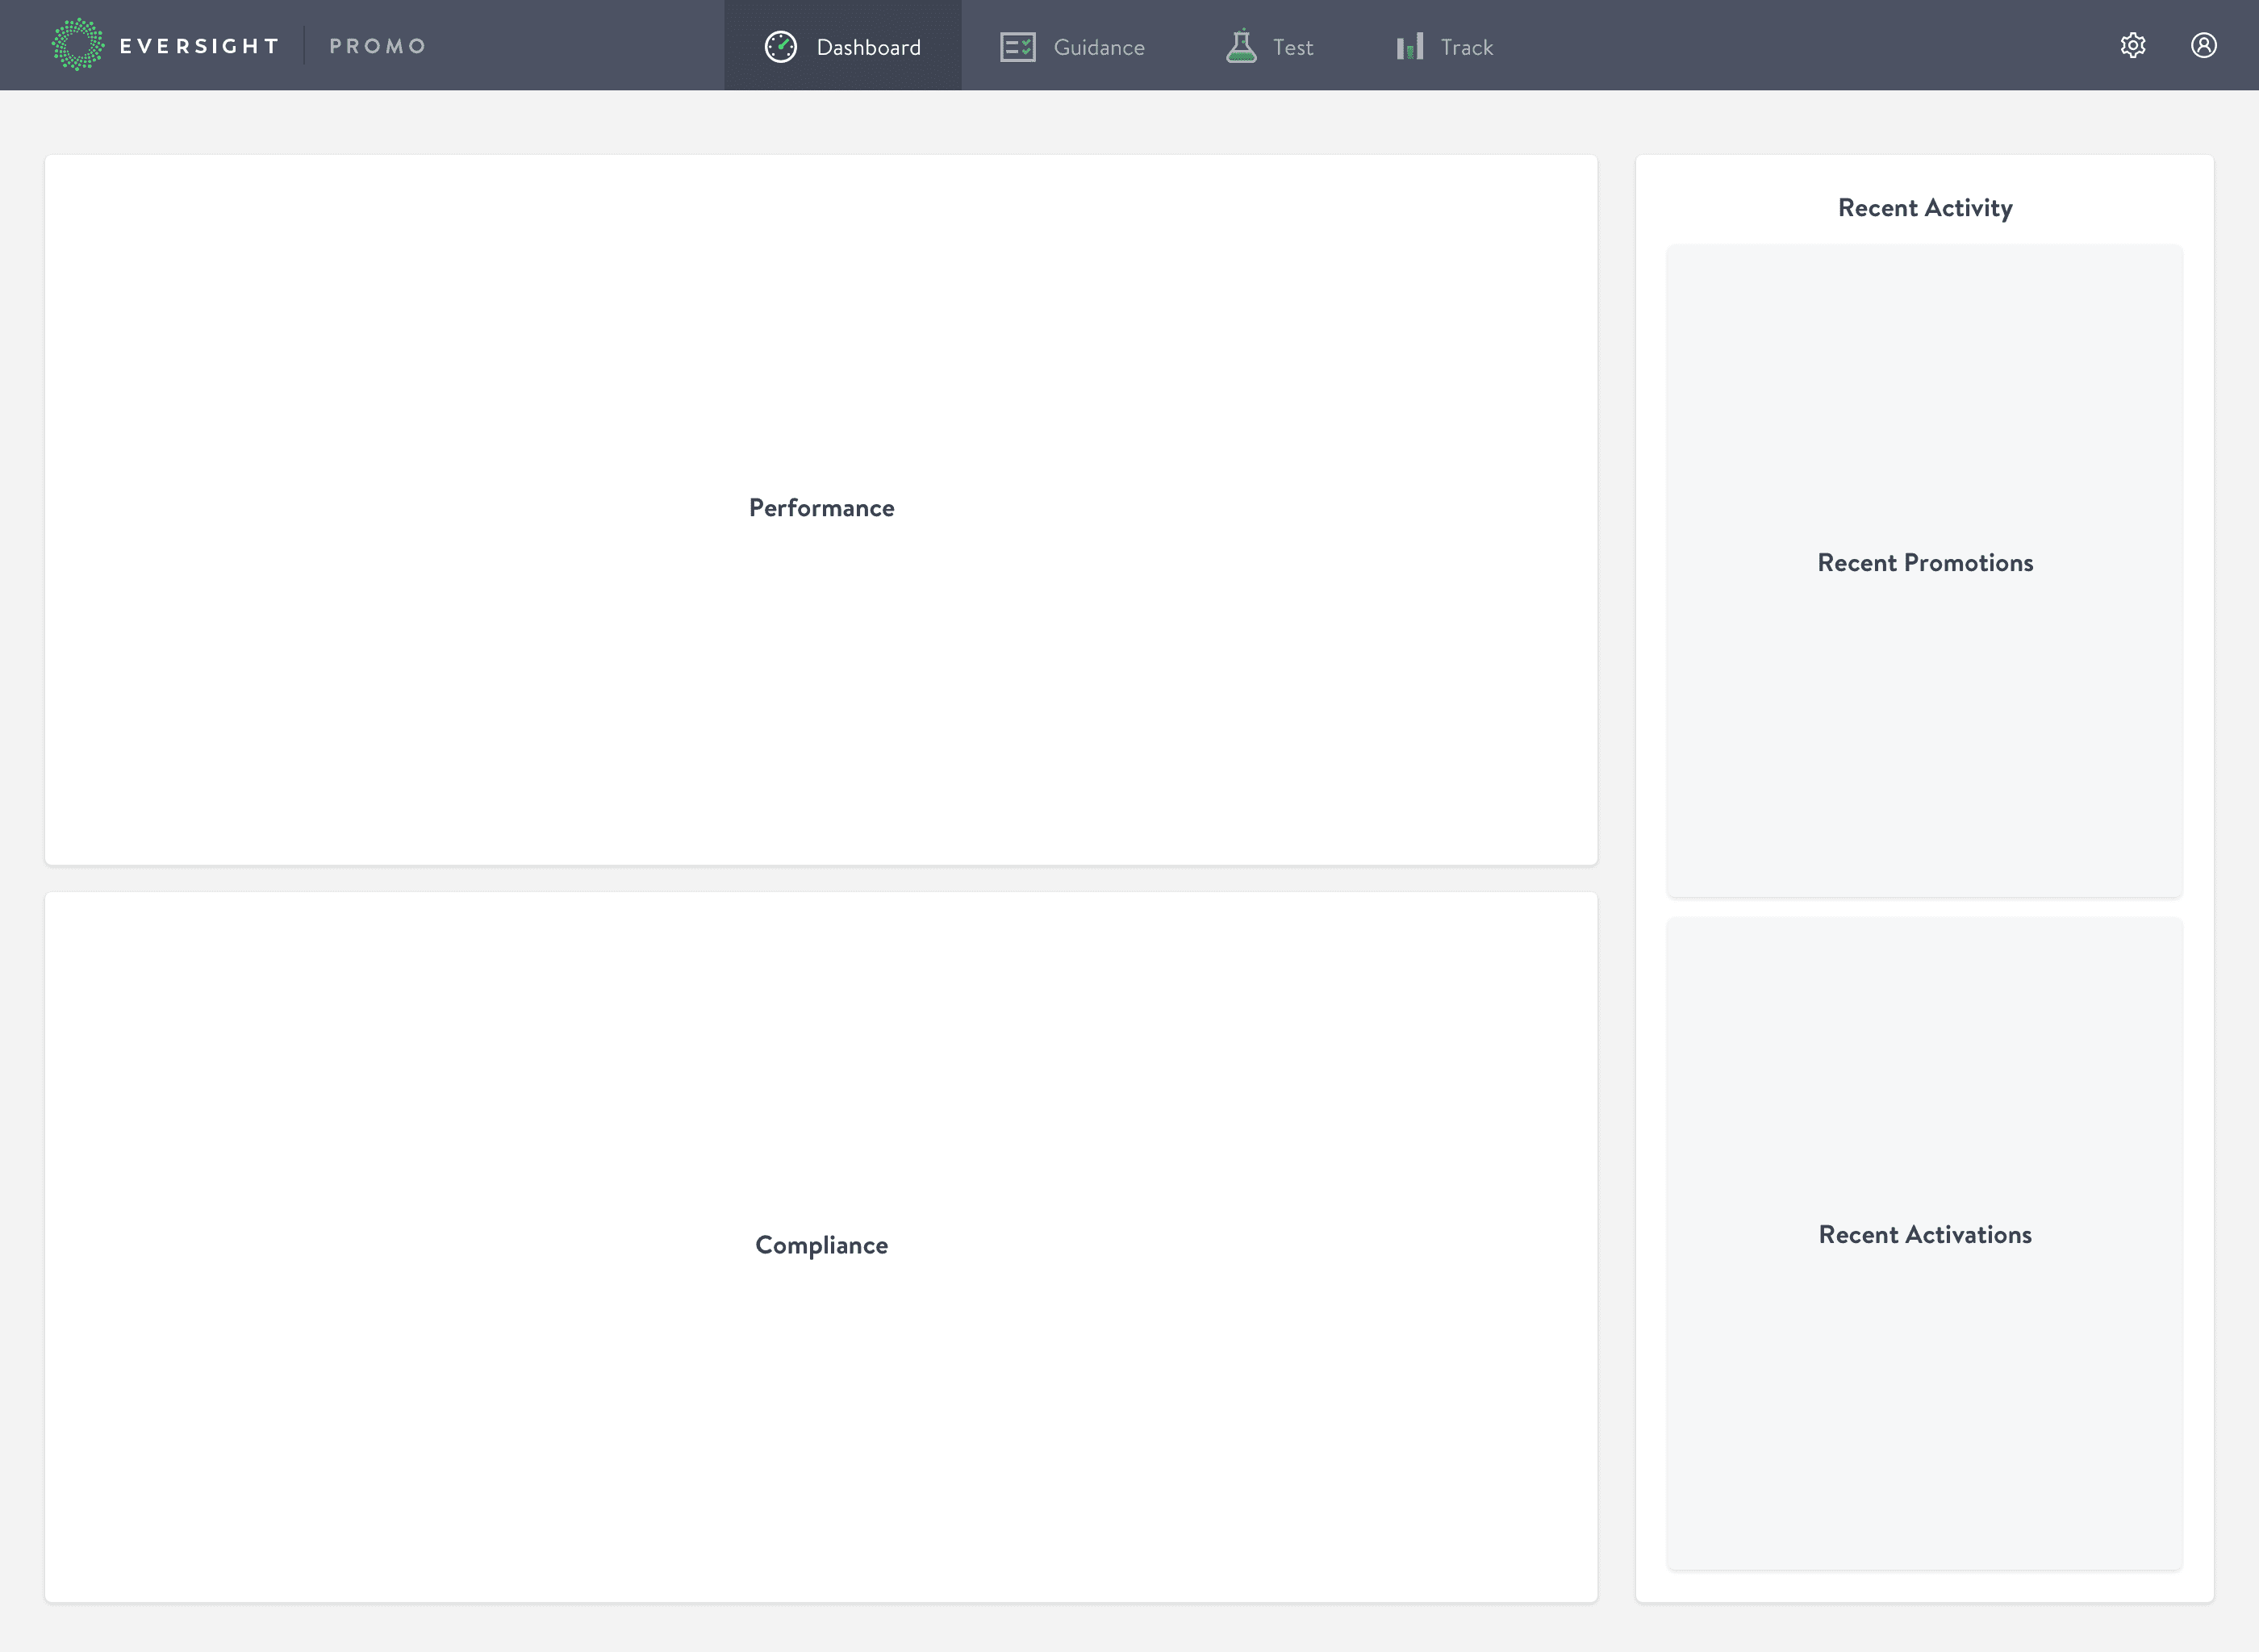Screen dimensions: 2259x1652
Task: Click the PROMO product label
Action: coord(377,46)
